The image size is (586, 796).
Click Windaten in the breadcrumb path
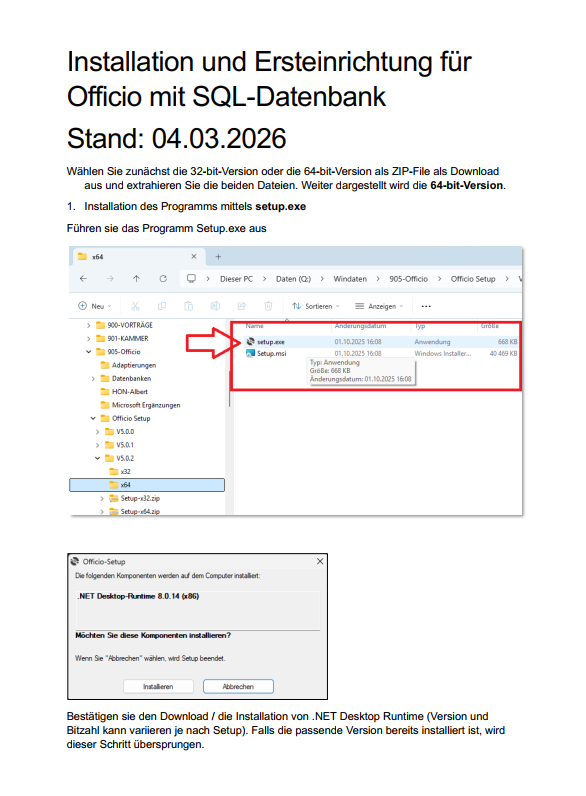[x=350, y=279]
